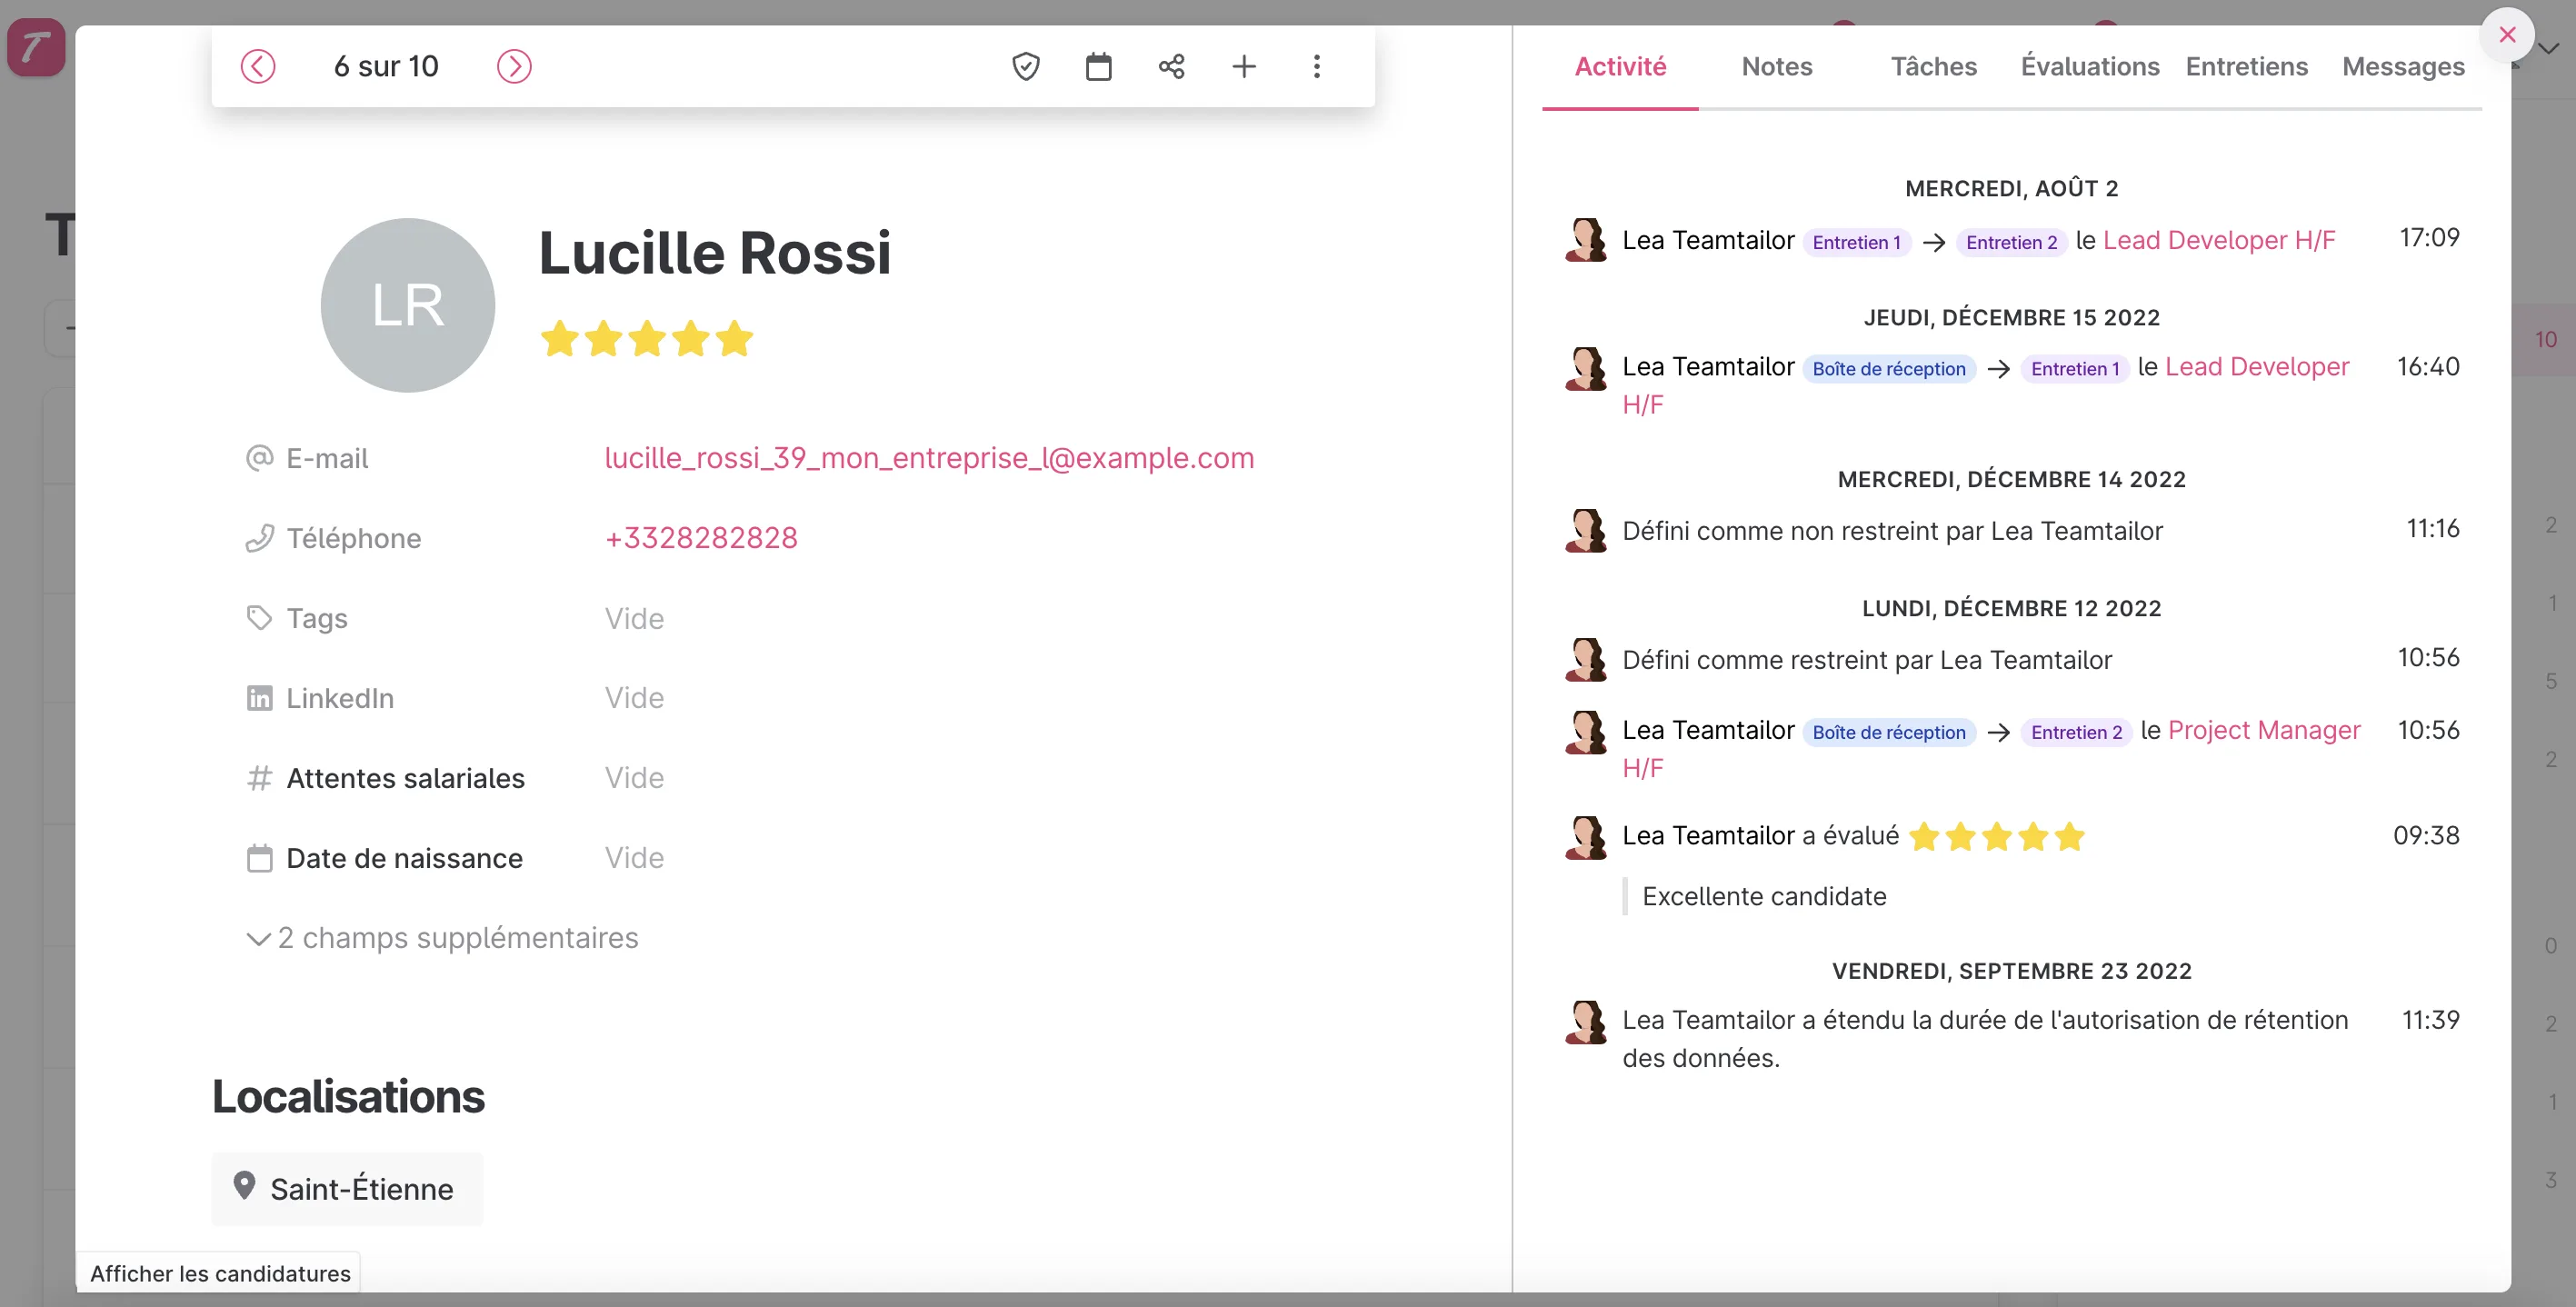The height and width of the screenshot is (1307, 2576).
Task: Open Lead Developer H/F link from August 2
Action: point(2219,240)
